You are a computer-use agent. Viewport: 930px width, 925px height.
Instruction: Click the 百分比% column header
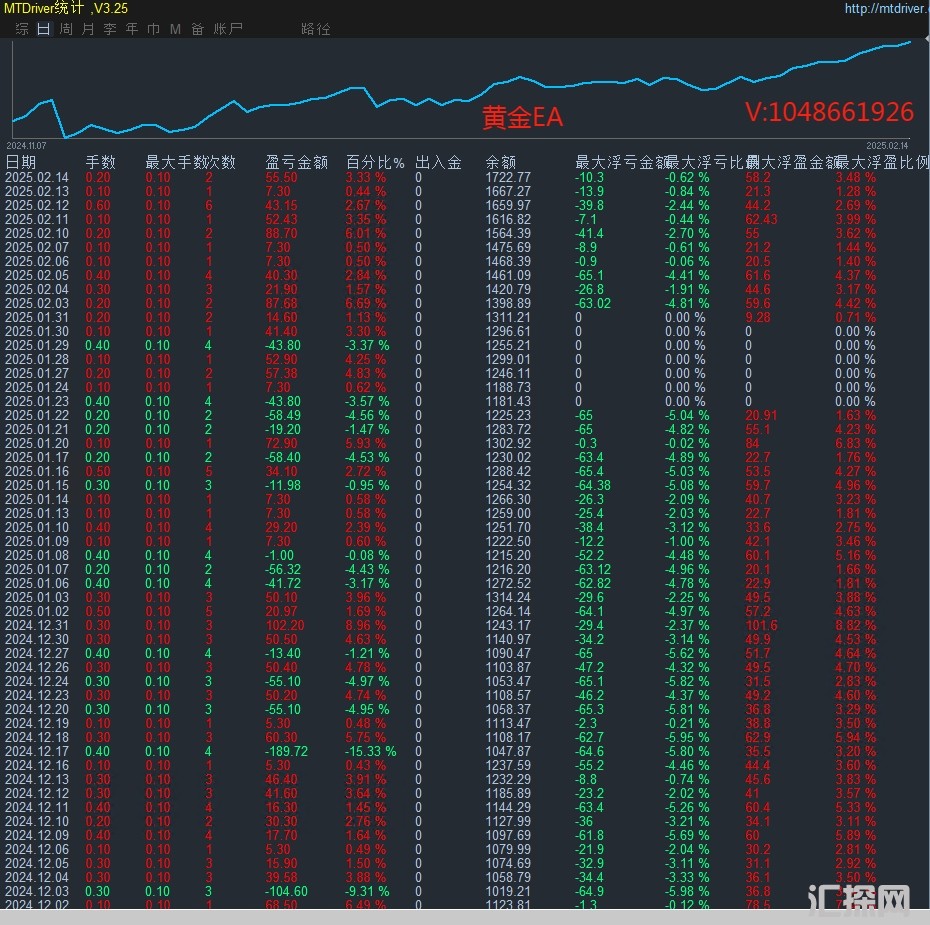[x=375, y=162]
